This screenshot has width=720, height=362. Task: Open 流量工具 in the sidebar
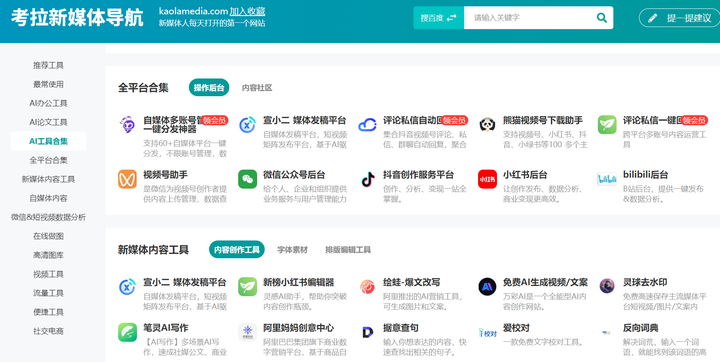(x=48, y=293)
